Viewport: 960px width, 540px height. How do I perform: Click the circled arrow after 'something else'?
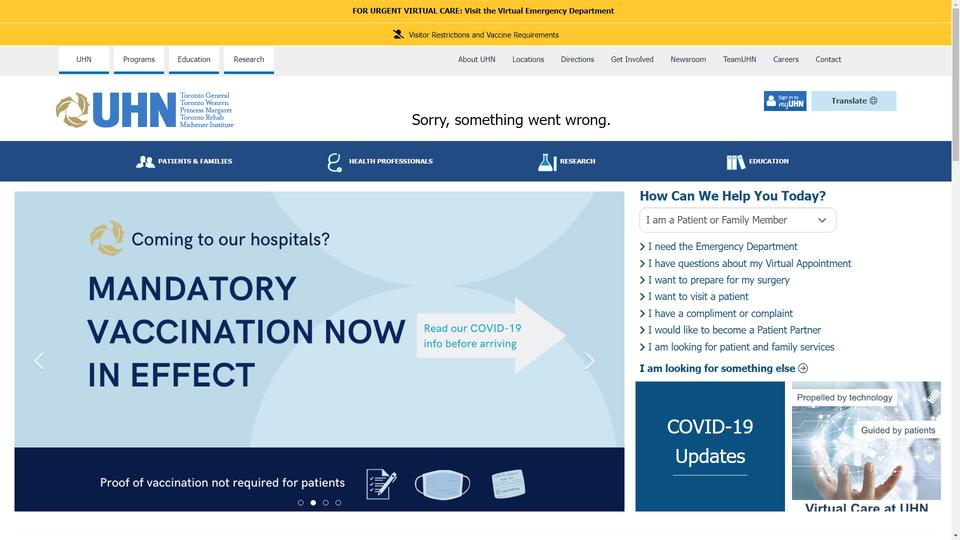(x=803, y=369)
